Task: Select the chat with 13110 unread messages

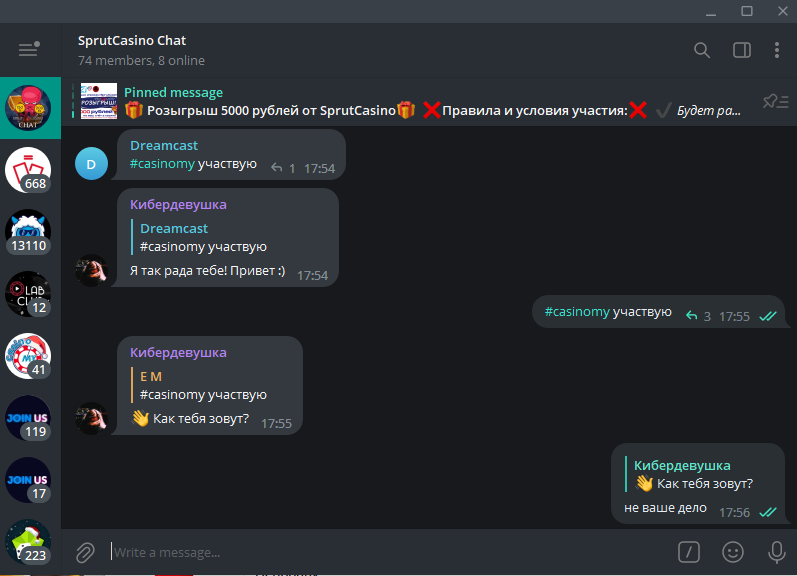Action: pos(28,232)
